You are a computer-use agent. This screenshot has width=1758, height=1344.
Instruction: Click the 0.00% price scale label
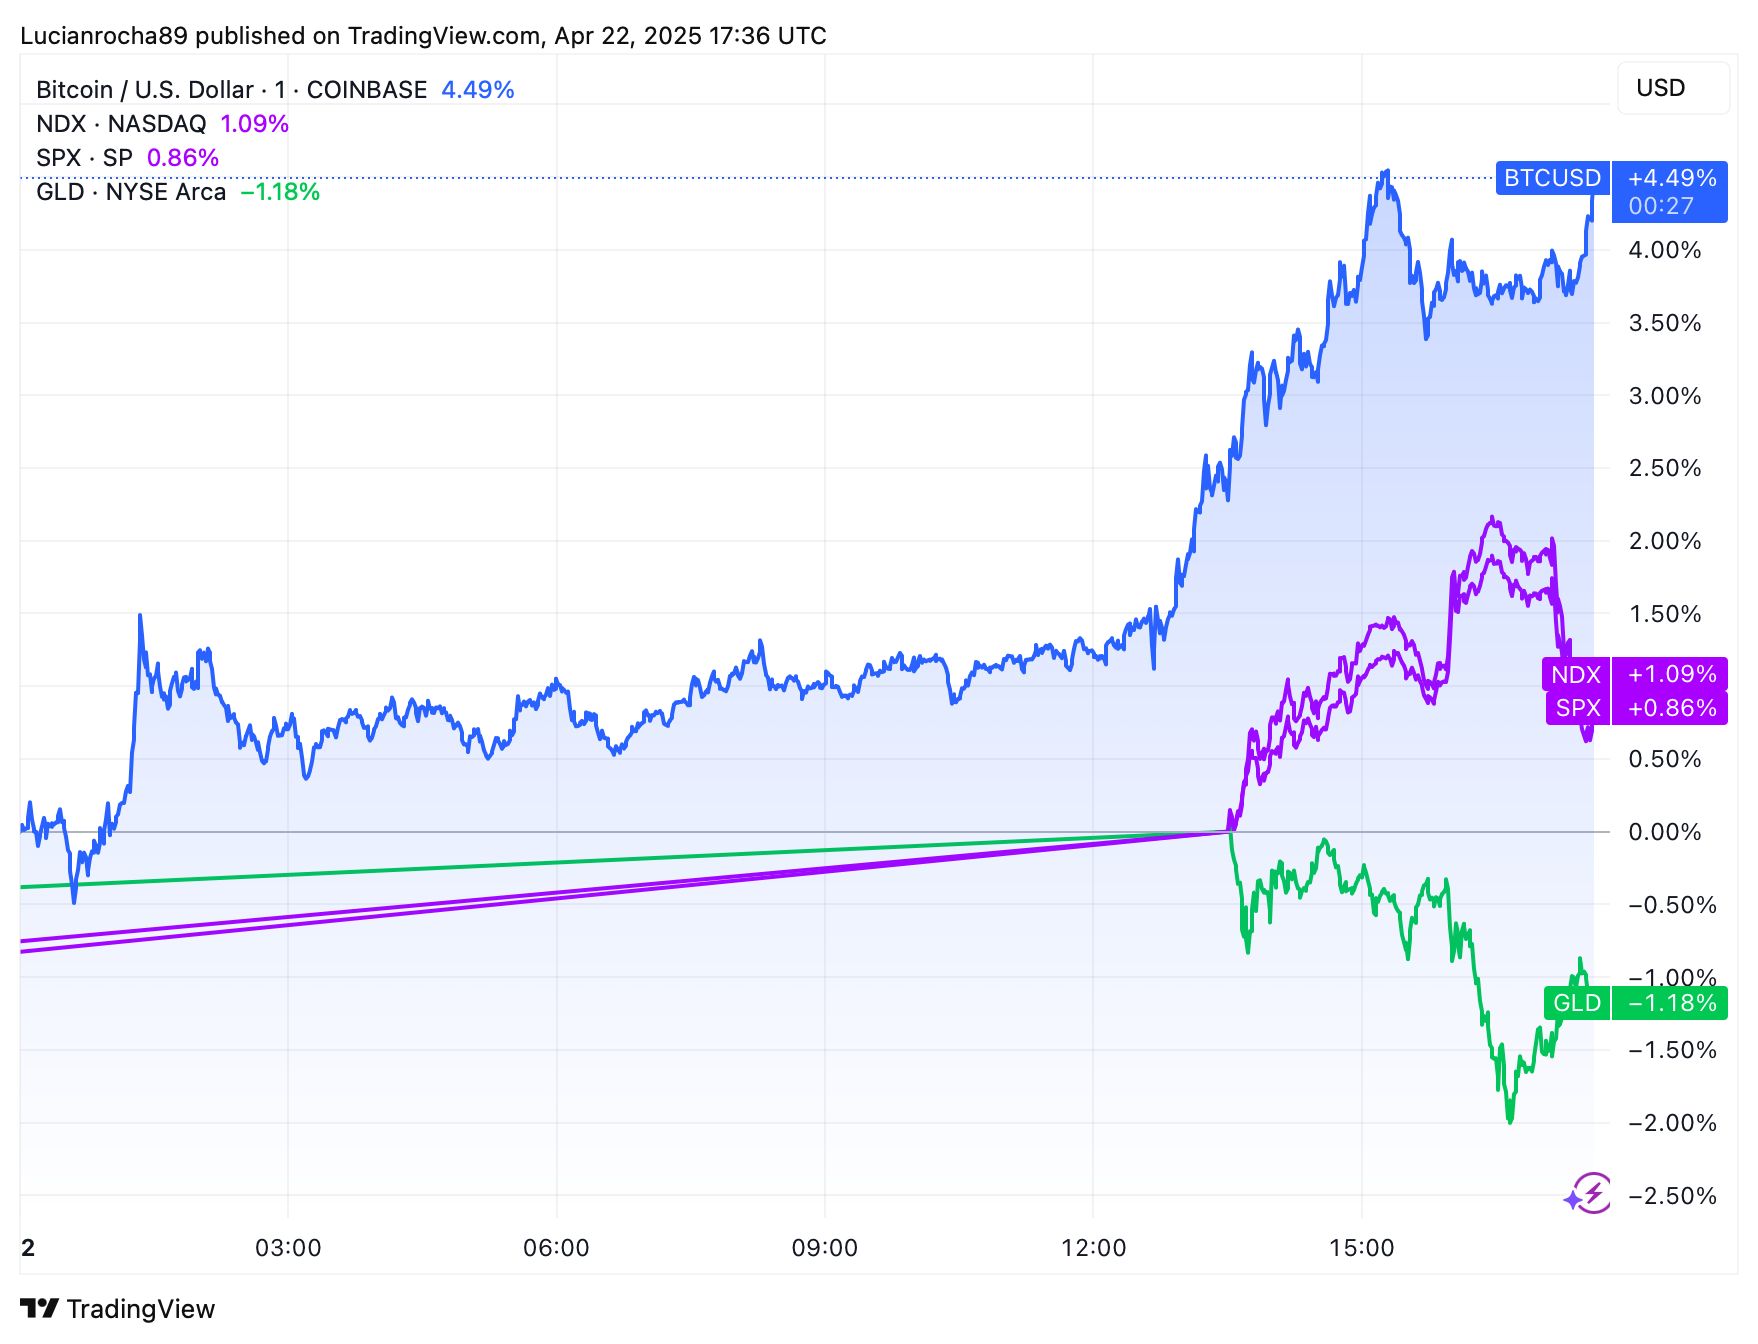point(1664,832)
